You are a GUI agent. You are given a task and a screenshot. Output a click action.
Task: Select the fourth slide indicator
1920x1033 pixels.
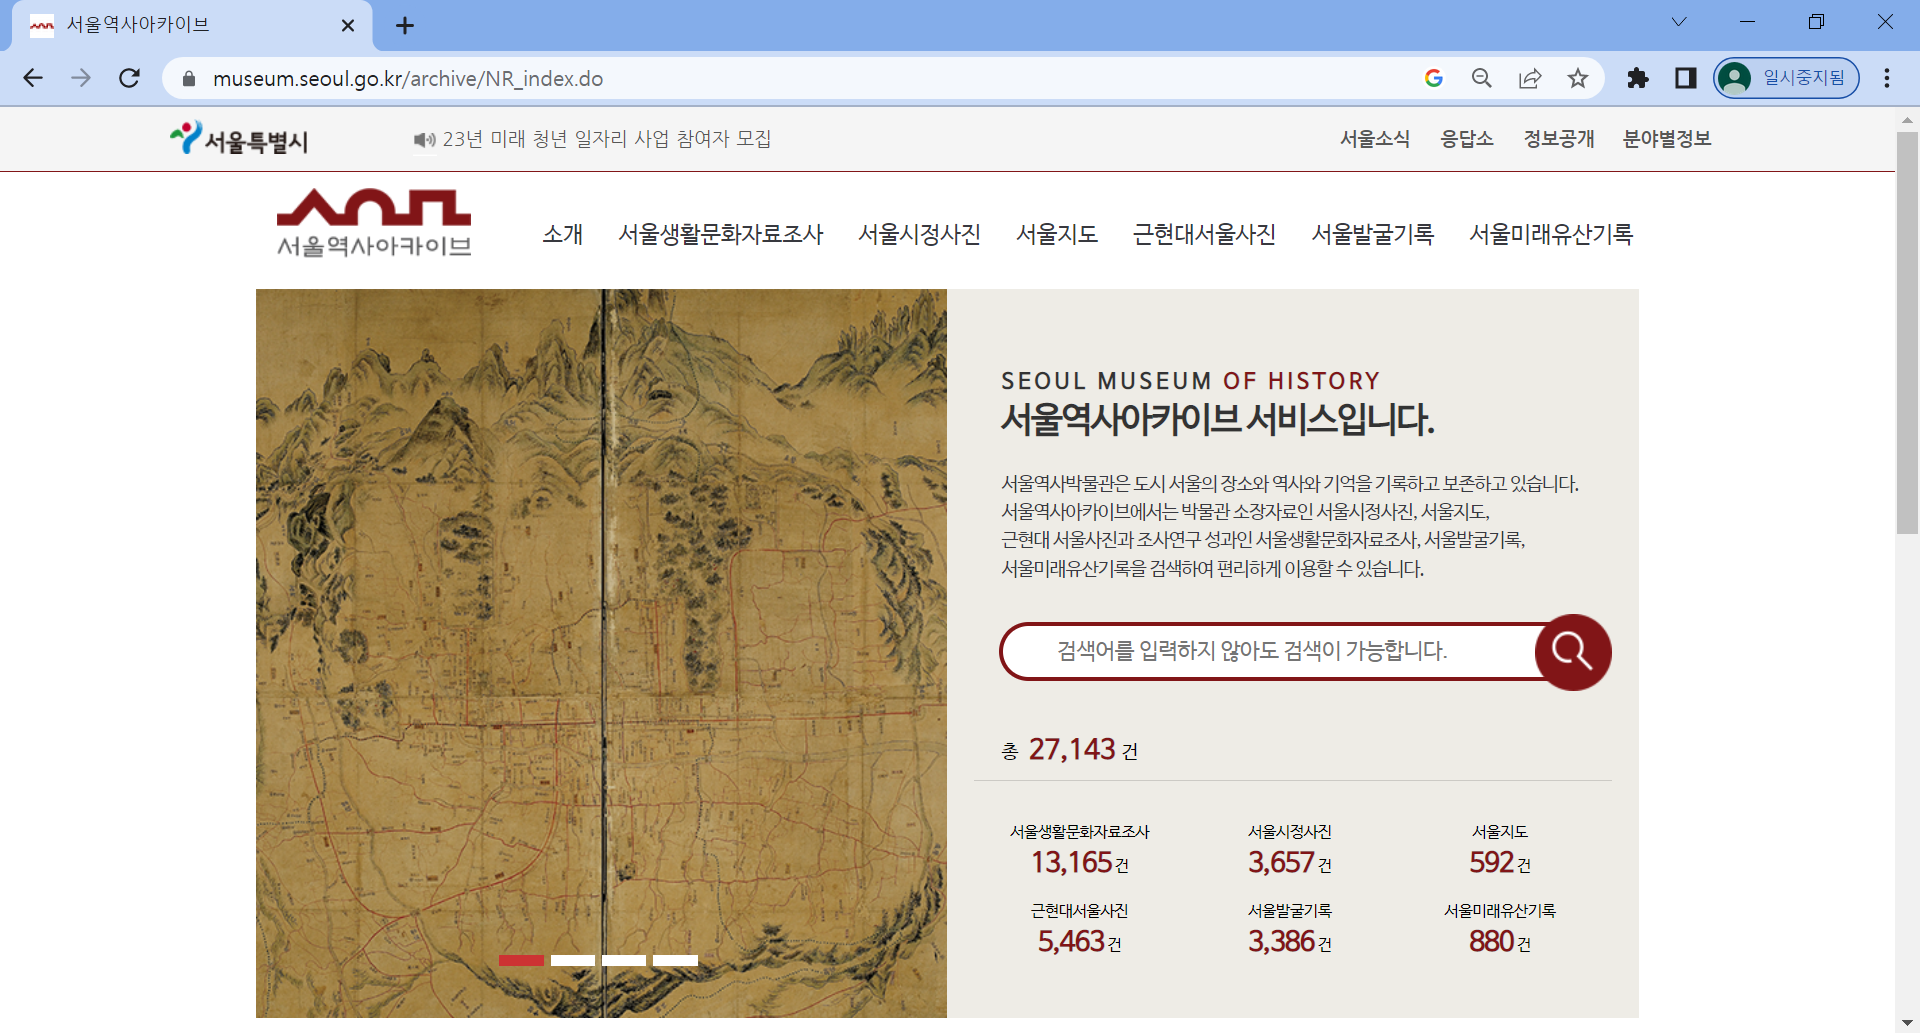[675, 960]
